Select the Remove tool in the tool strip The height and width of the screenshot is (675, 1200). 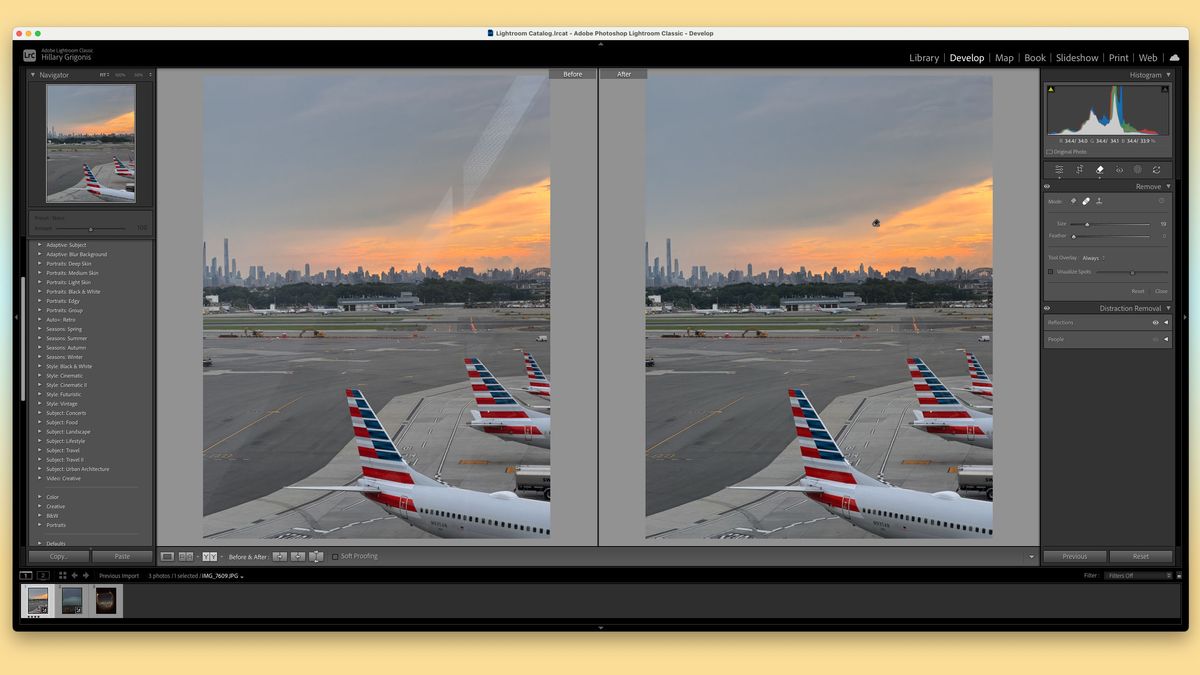point(1100,169)
